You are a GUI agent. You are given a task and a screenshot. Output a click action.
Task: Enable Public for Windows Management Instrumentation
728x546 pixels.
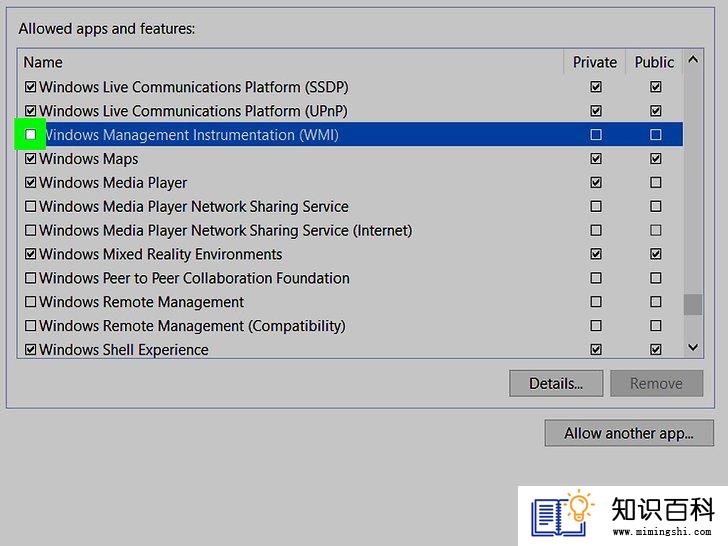[656, 135]
